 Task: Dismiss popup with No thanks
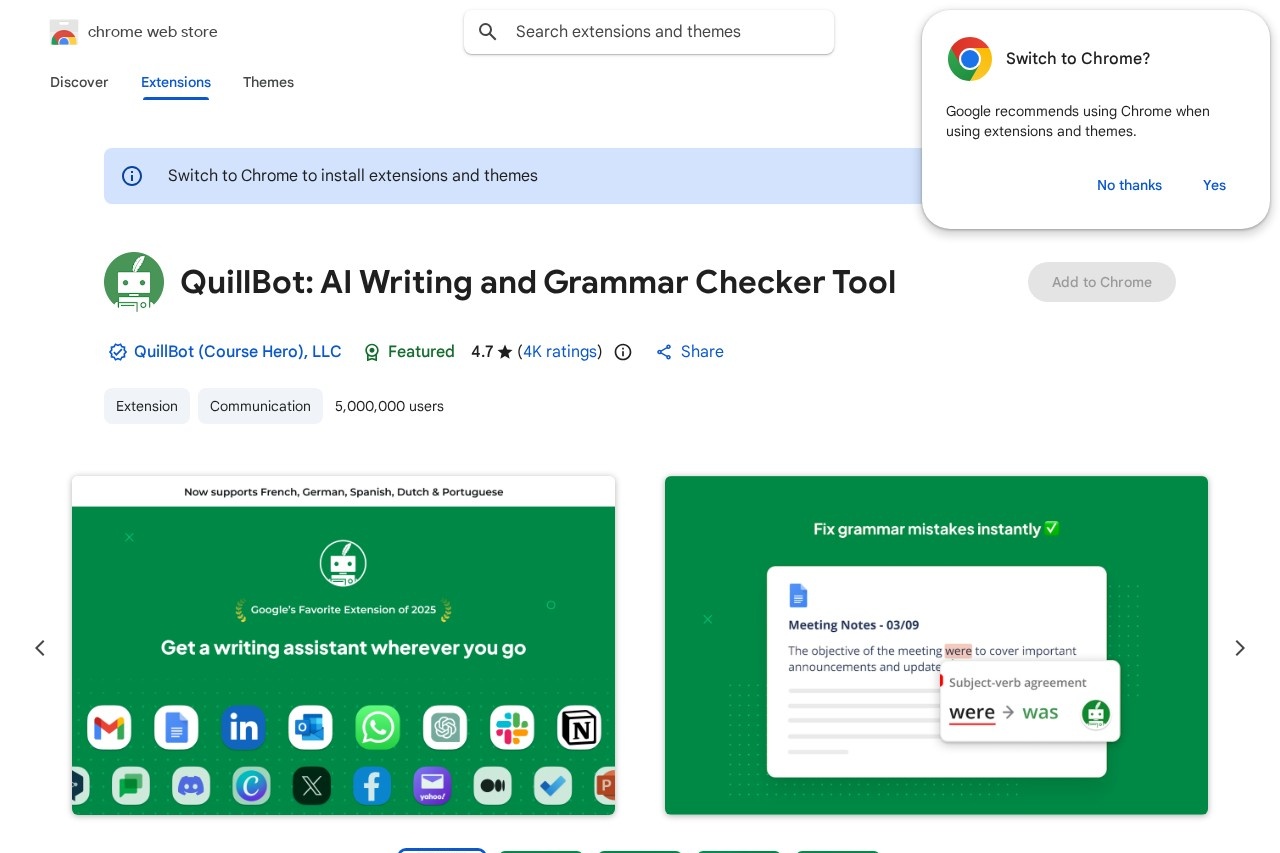[1129, 185]
